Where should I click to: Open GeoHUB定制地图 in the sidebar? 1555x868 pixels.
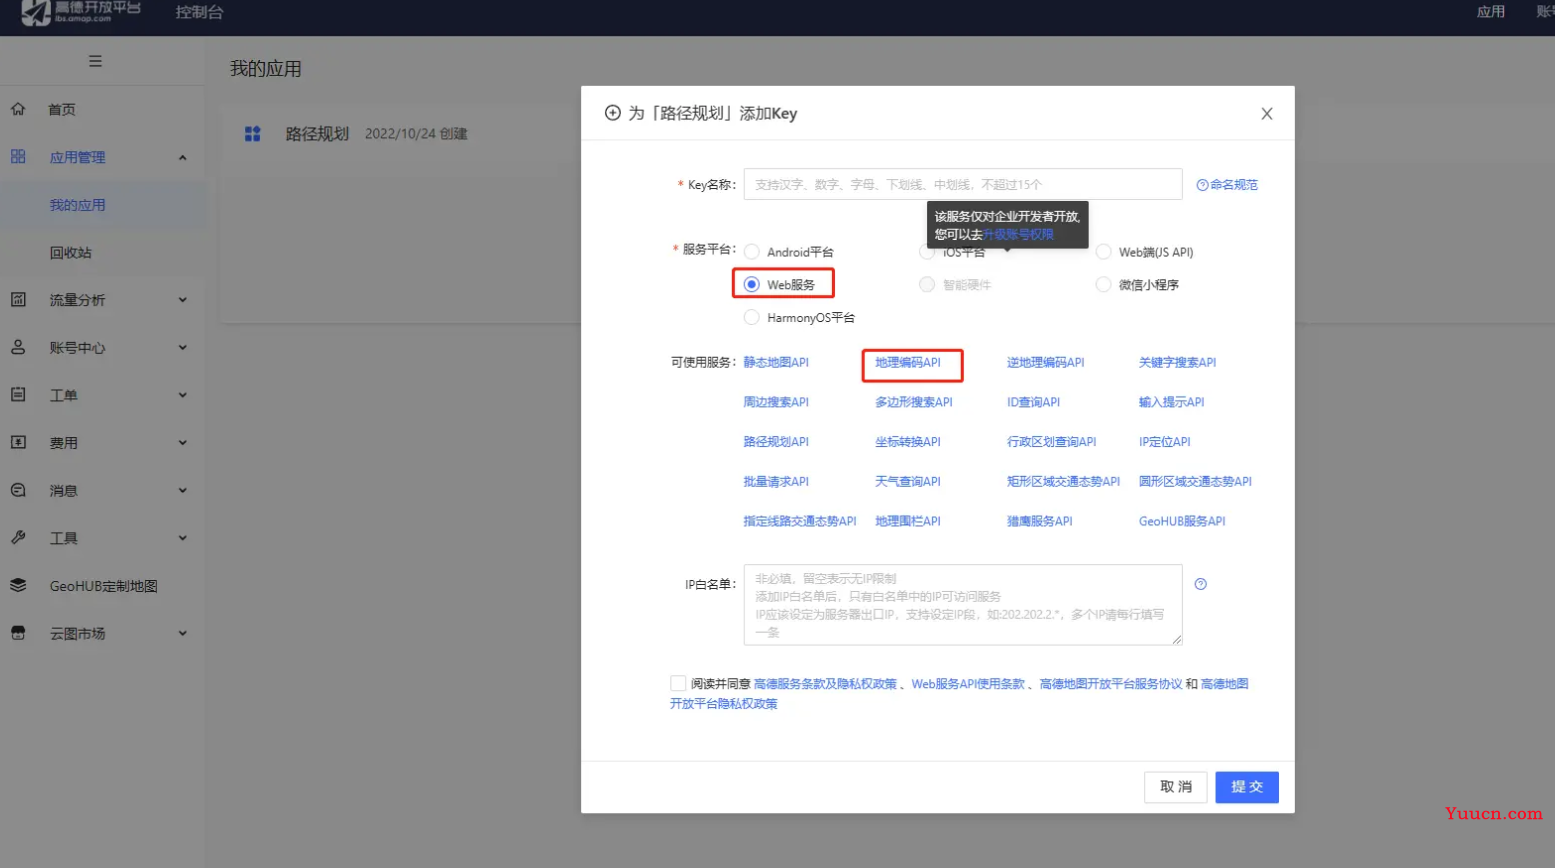[104, 586]
